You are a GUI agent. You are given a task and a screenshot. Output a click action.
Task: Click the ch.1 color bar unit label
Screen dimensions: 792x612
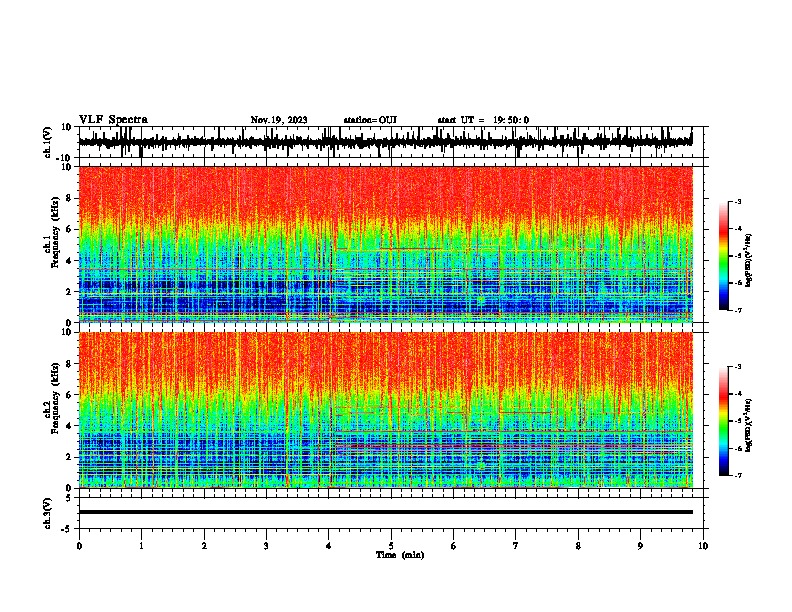click(x=749, y=261)
